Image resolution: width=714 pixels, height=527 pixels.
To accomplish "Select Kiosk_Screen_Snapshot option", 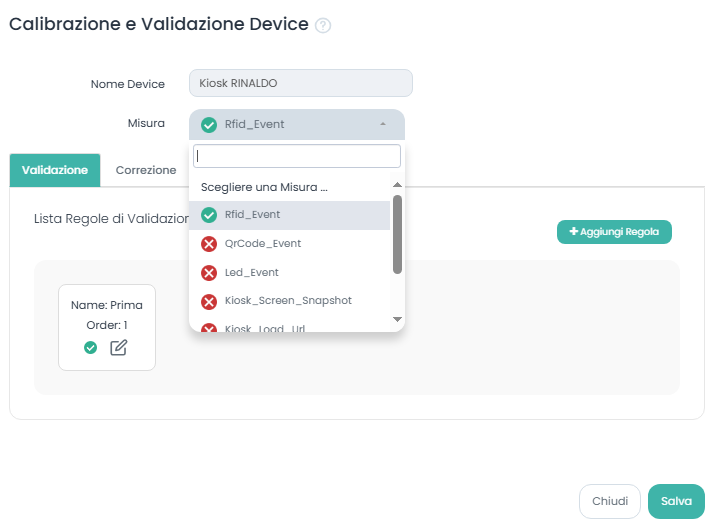I will pos(288,301).
